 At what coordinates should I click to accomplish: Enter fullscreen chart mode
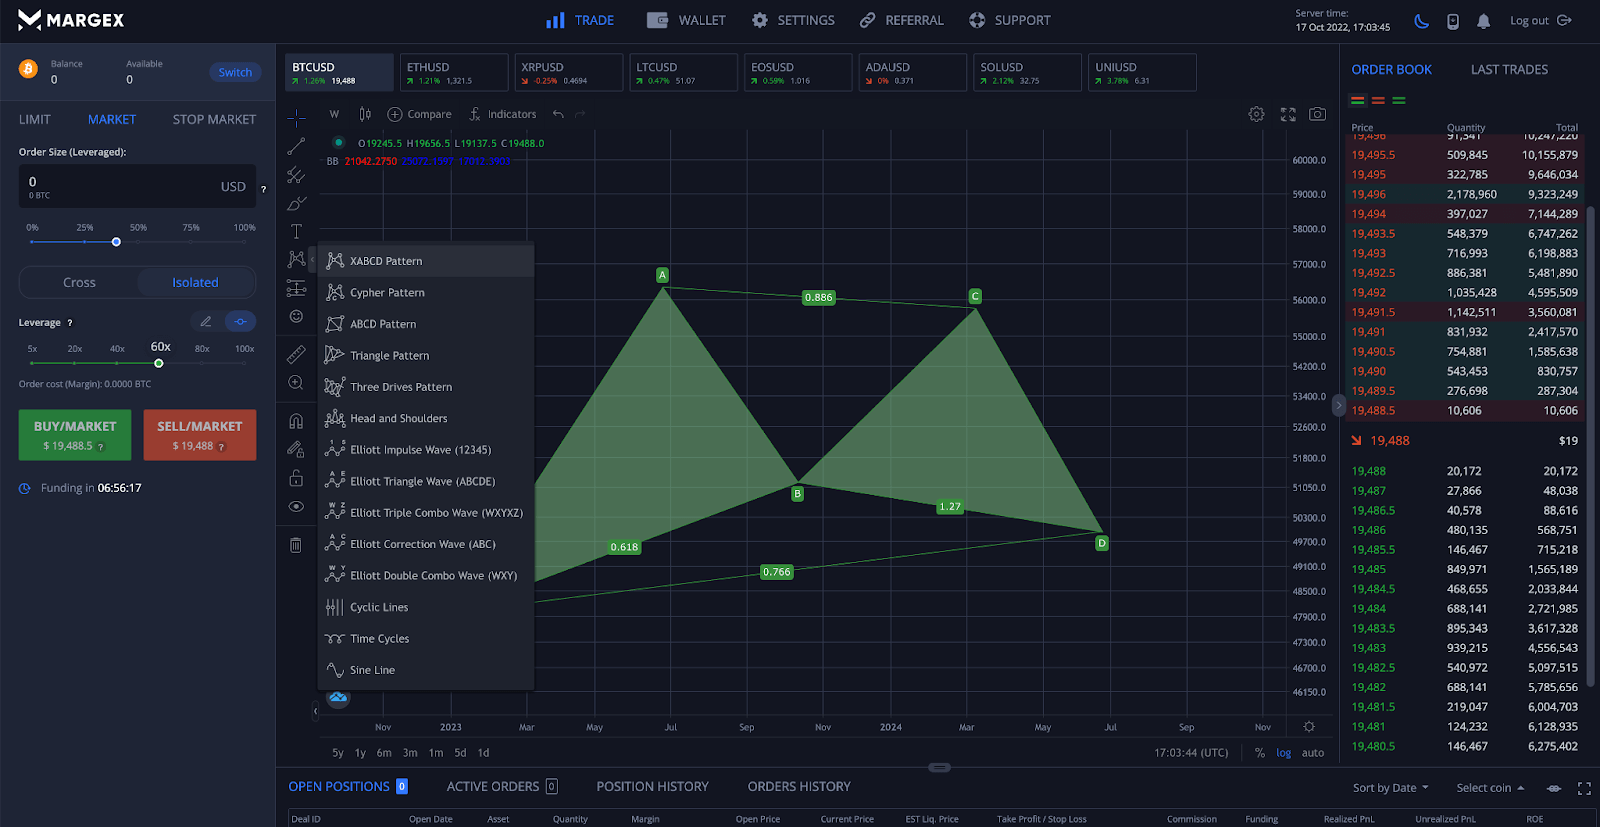pyautogui.click(x=1288, y=115)
